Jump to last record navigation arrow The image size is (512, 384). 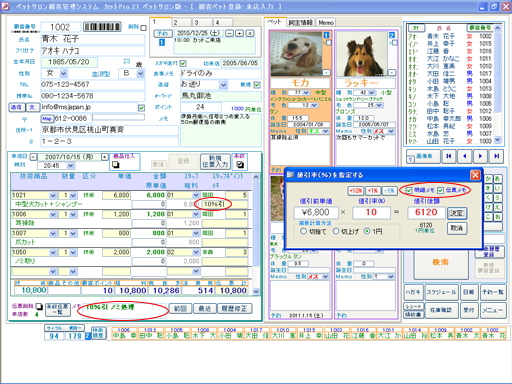496,156
